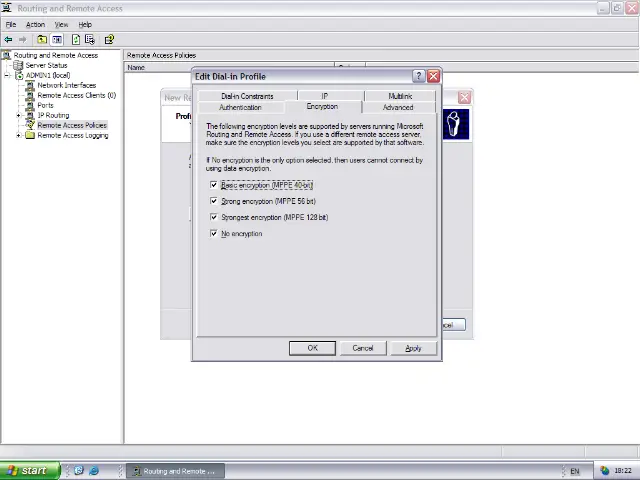The width and height of the screenshot is (640, 480).
Task: Select ADMIN1 (local) in the tree
Action: pos(48,76)
